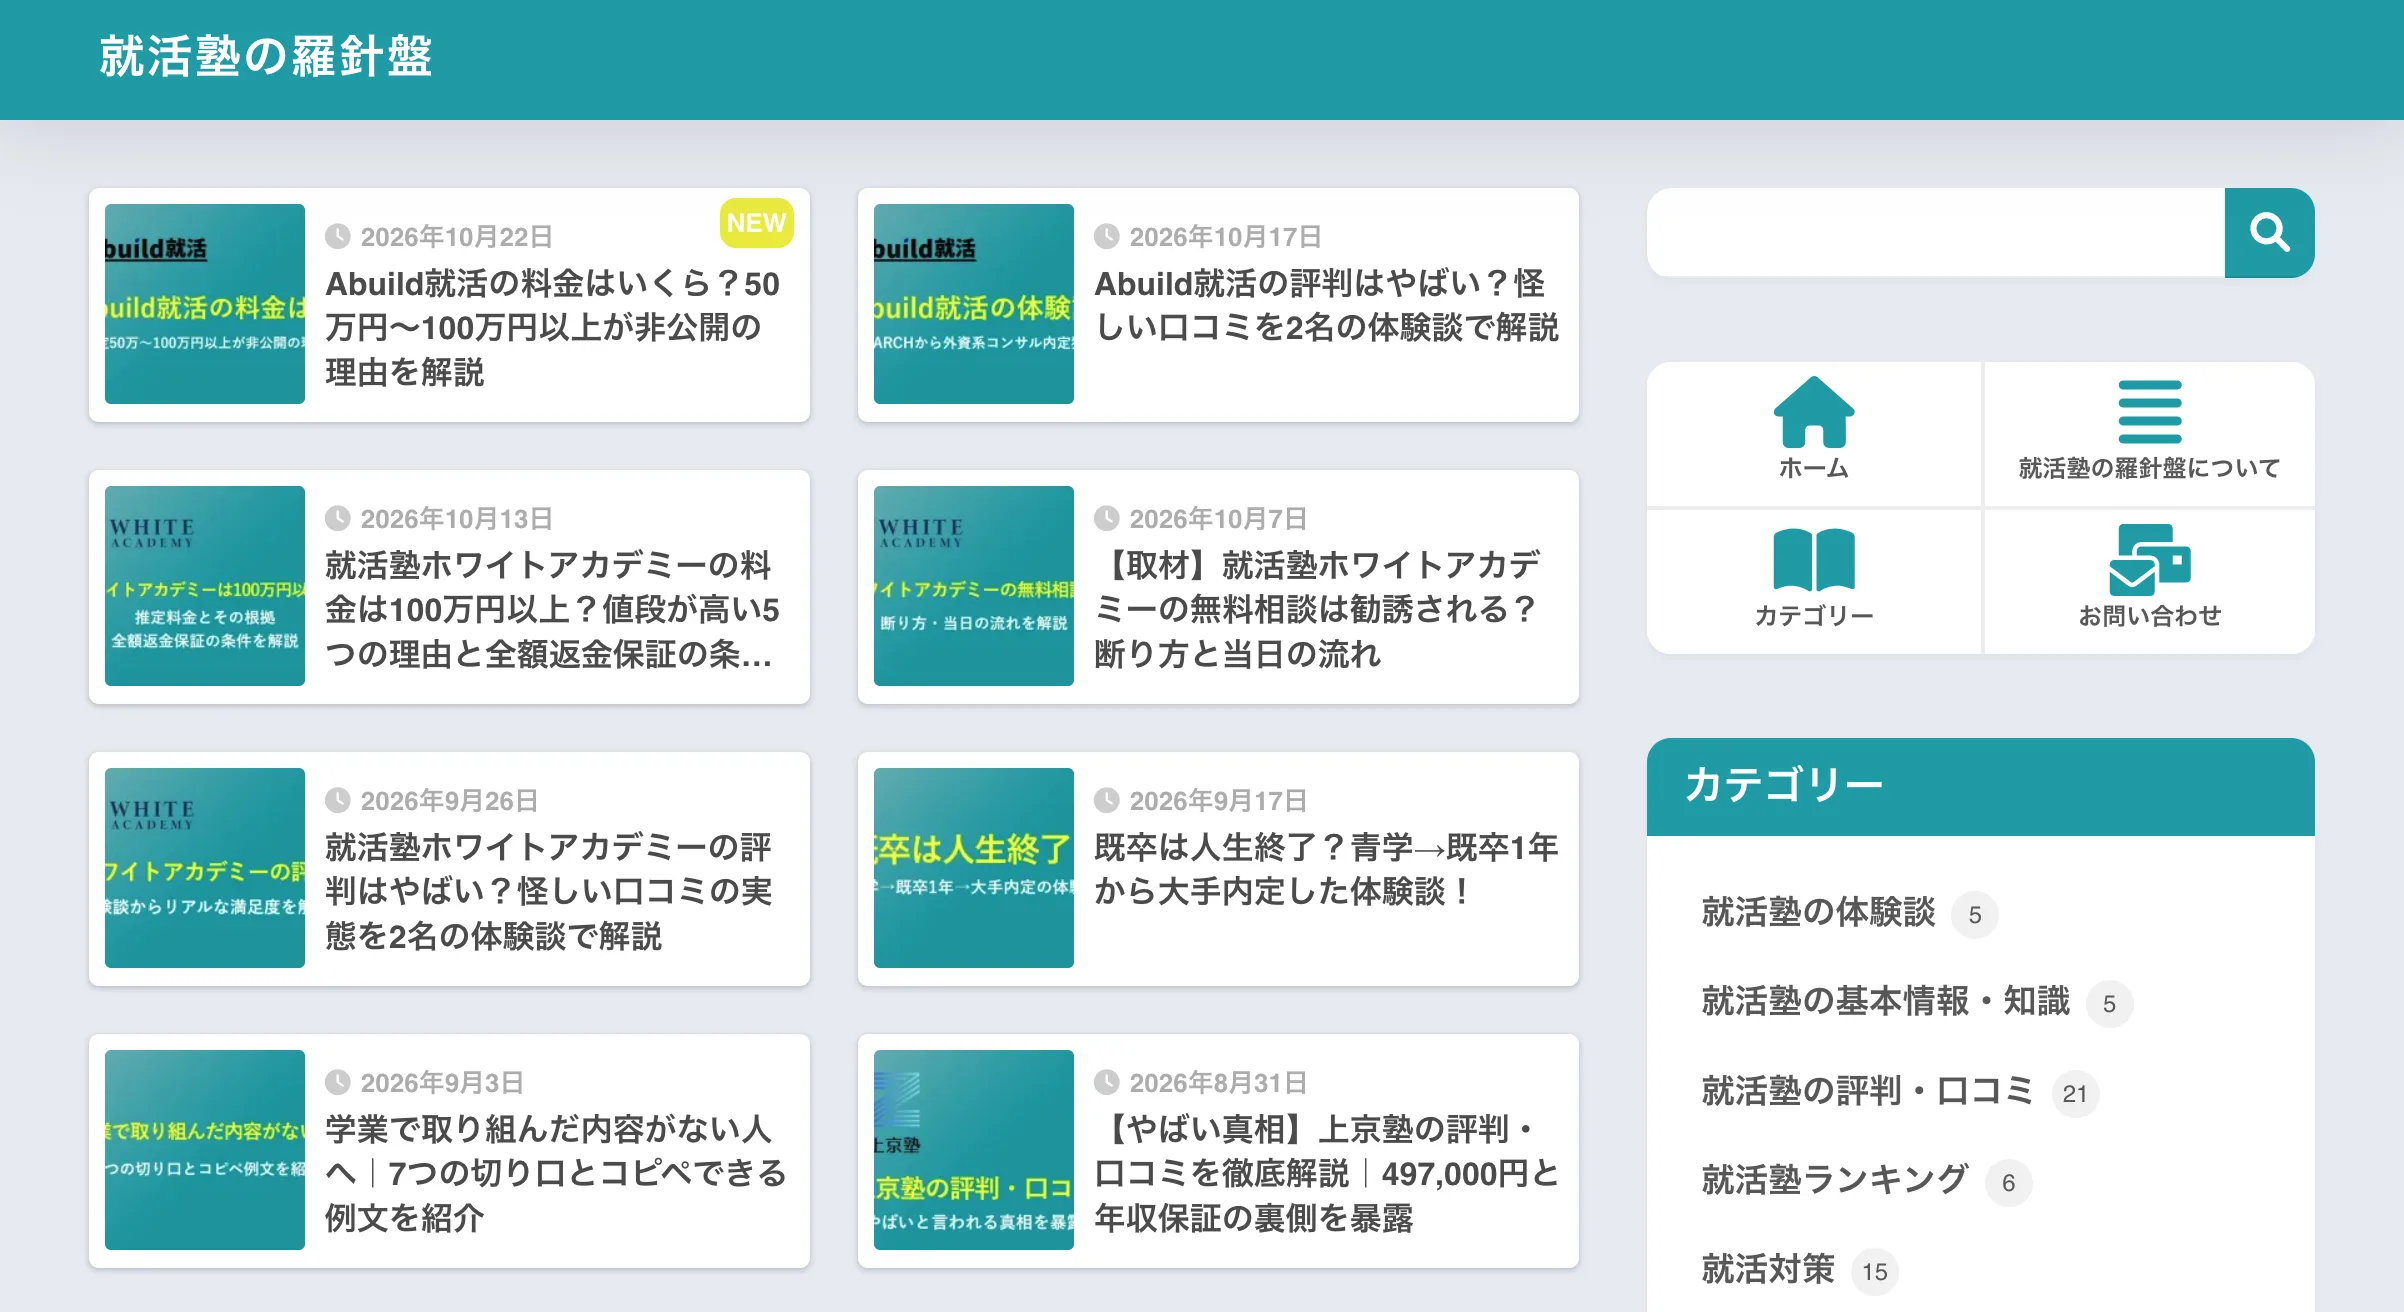Viewport: 2404px width, 1312px height.
Task: Click count badge 21 beside 評判・口コミ
Action: (2075, 1093)
